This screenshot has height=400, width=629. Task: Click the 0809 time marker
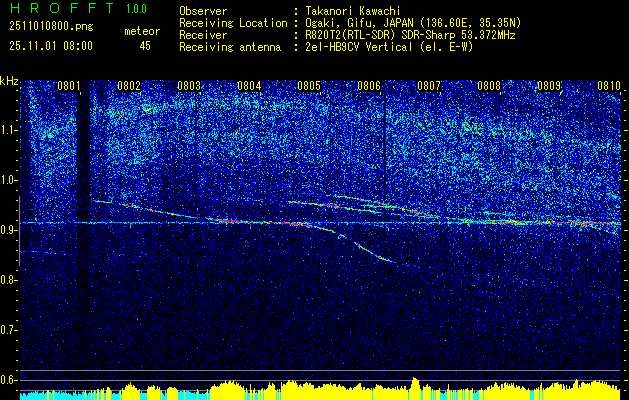click(549, 86)
